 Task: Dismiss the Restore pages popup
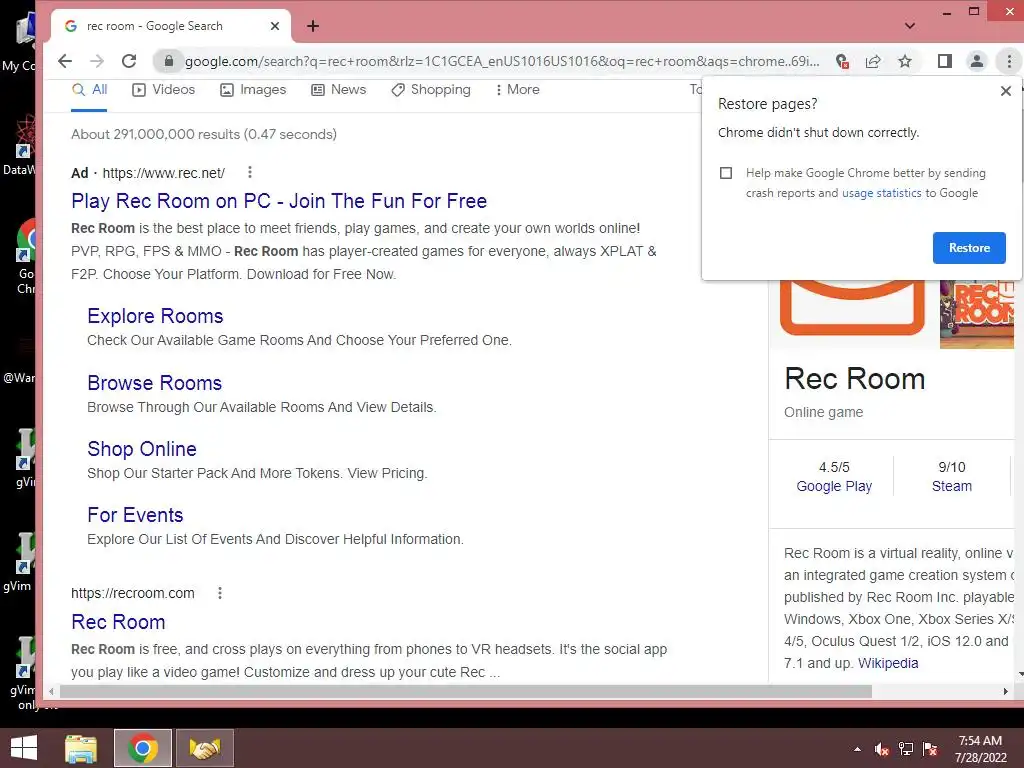(1006, 91)
